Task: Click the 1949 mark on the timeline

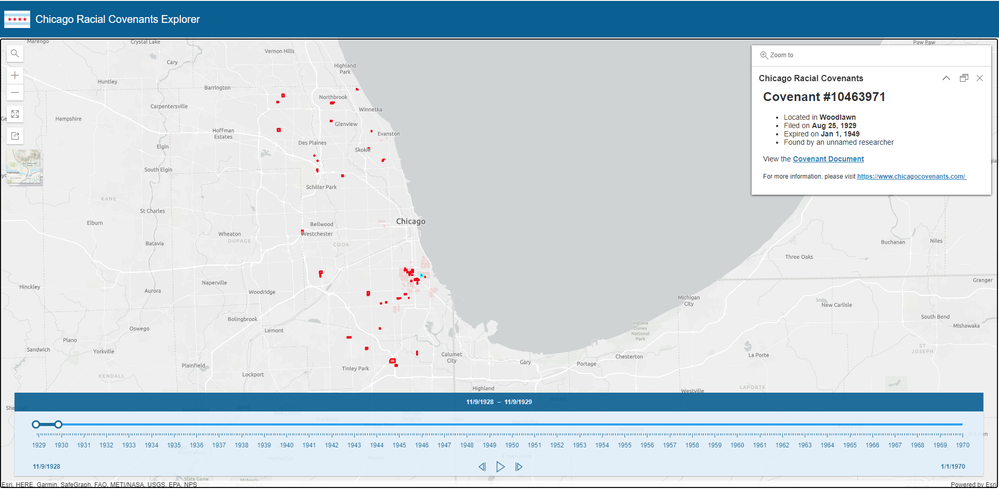Action: pyautogui.click(x=489, y=445)
